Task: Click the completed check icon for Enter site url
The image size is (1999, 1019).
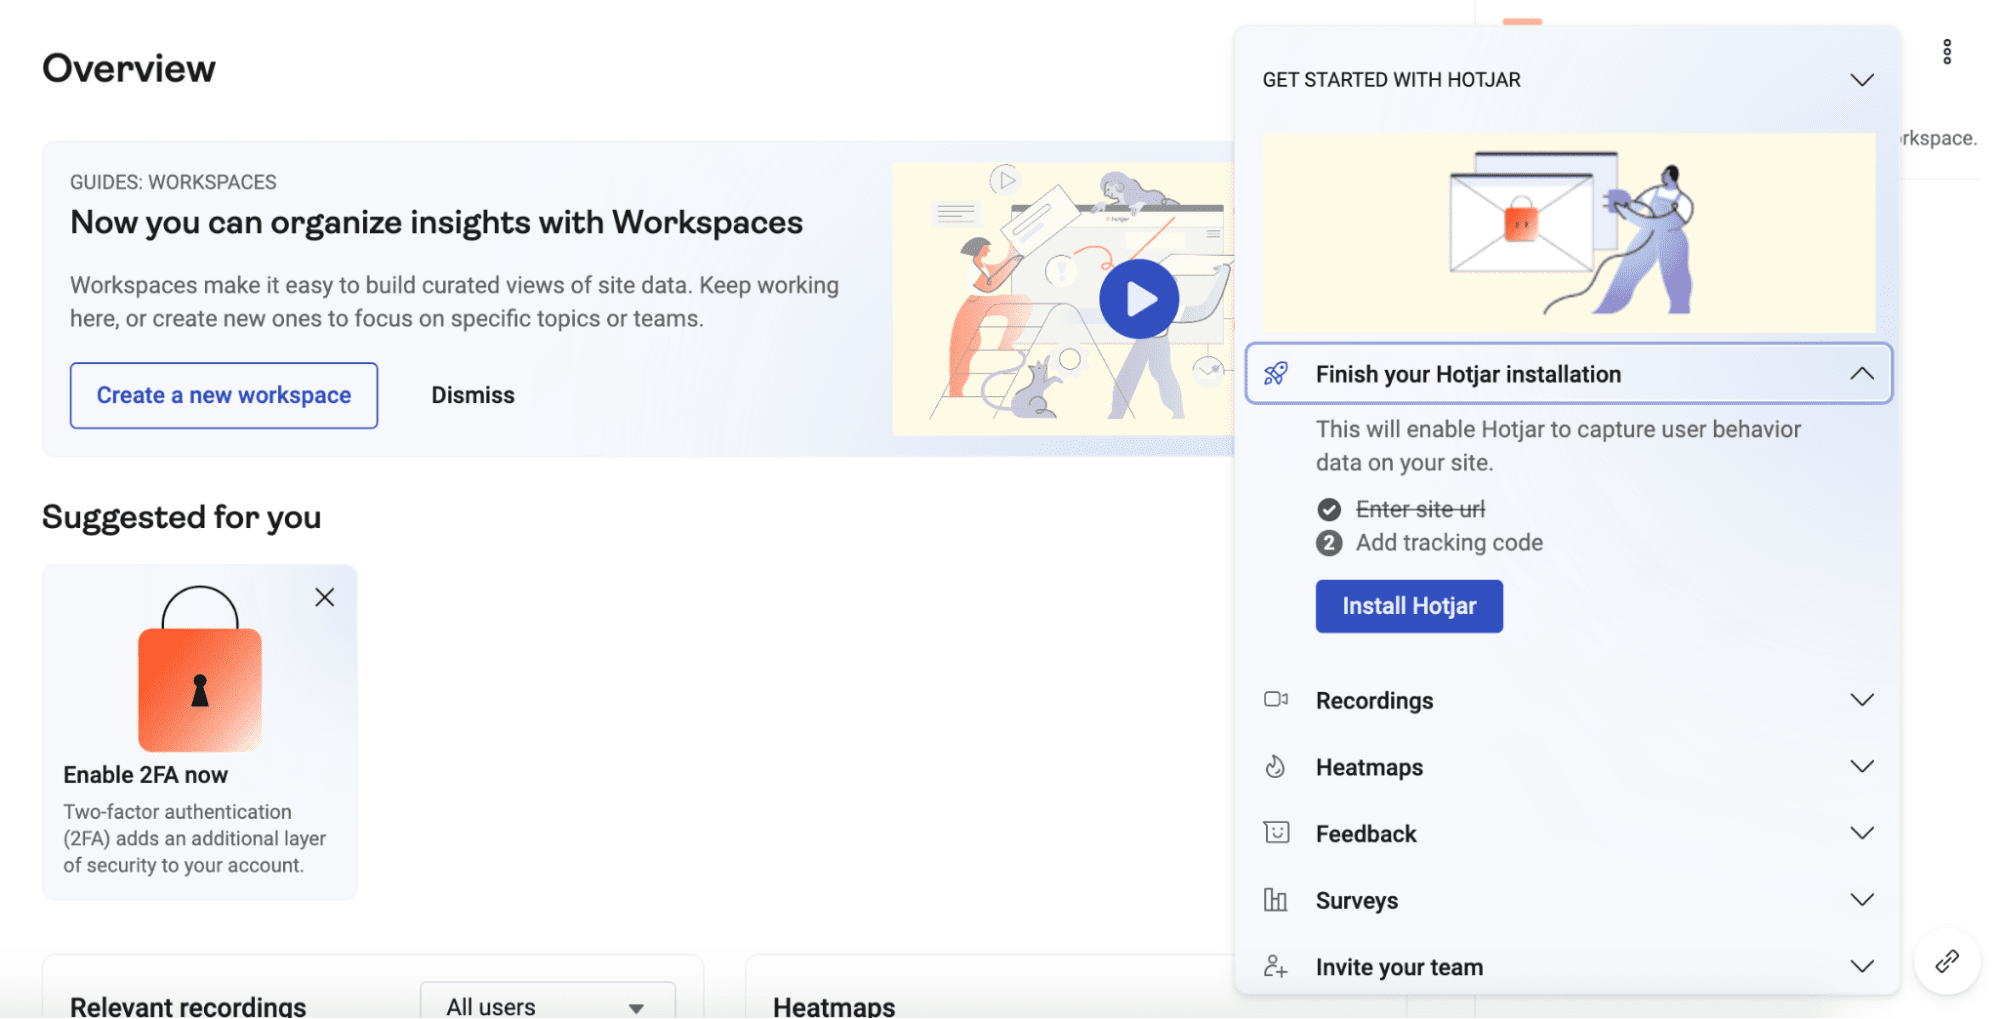Action: click(1328, 510)
